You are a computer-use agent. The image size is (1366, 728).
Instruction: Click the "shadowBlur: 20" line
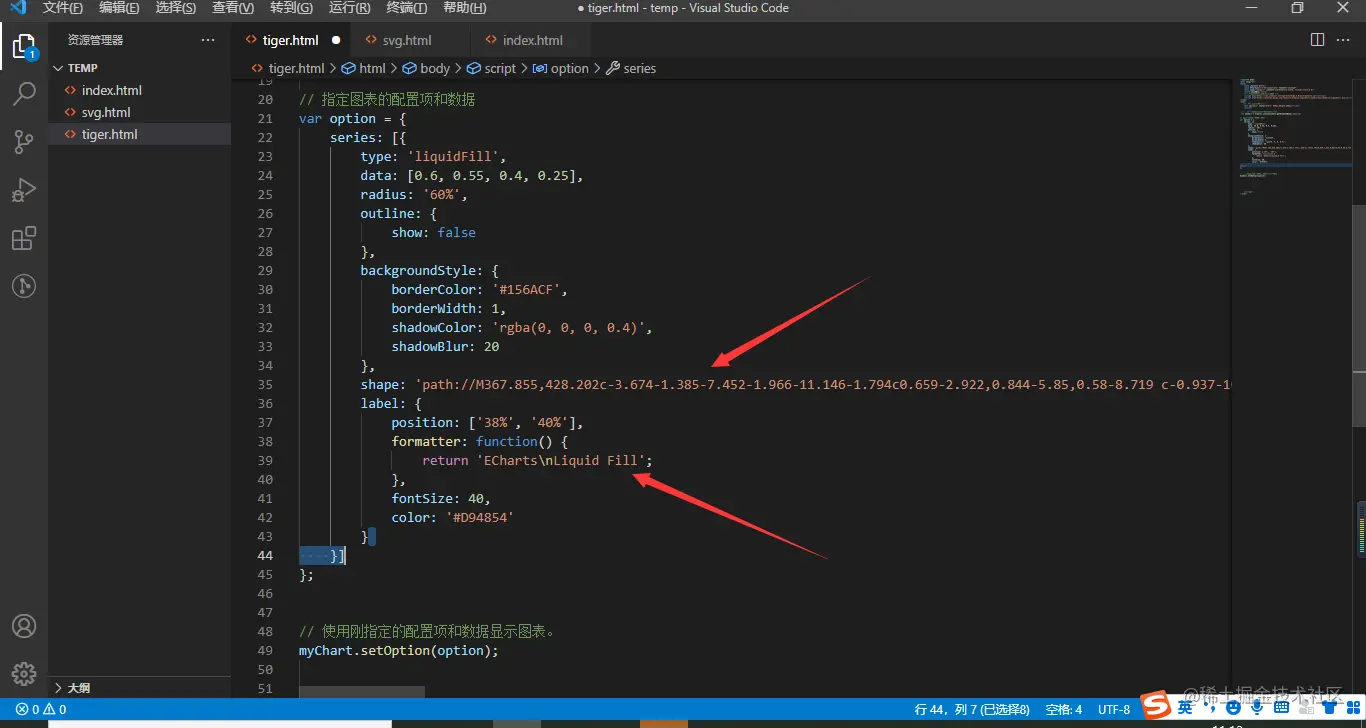[445, 346]
